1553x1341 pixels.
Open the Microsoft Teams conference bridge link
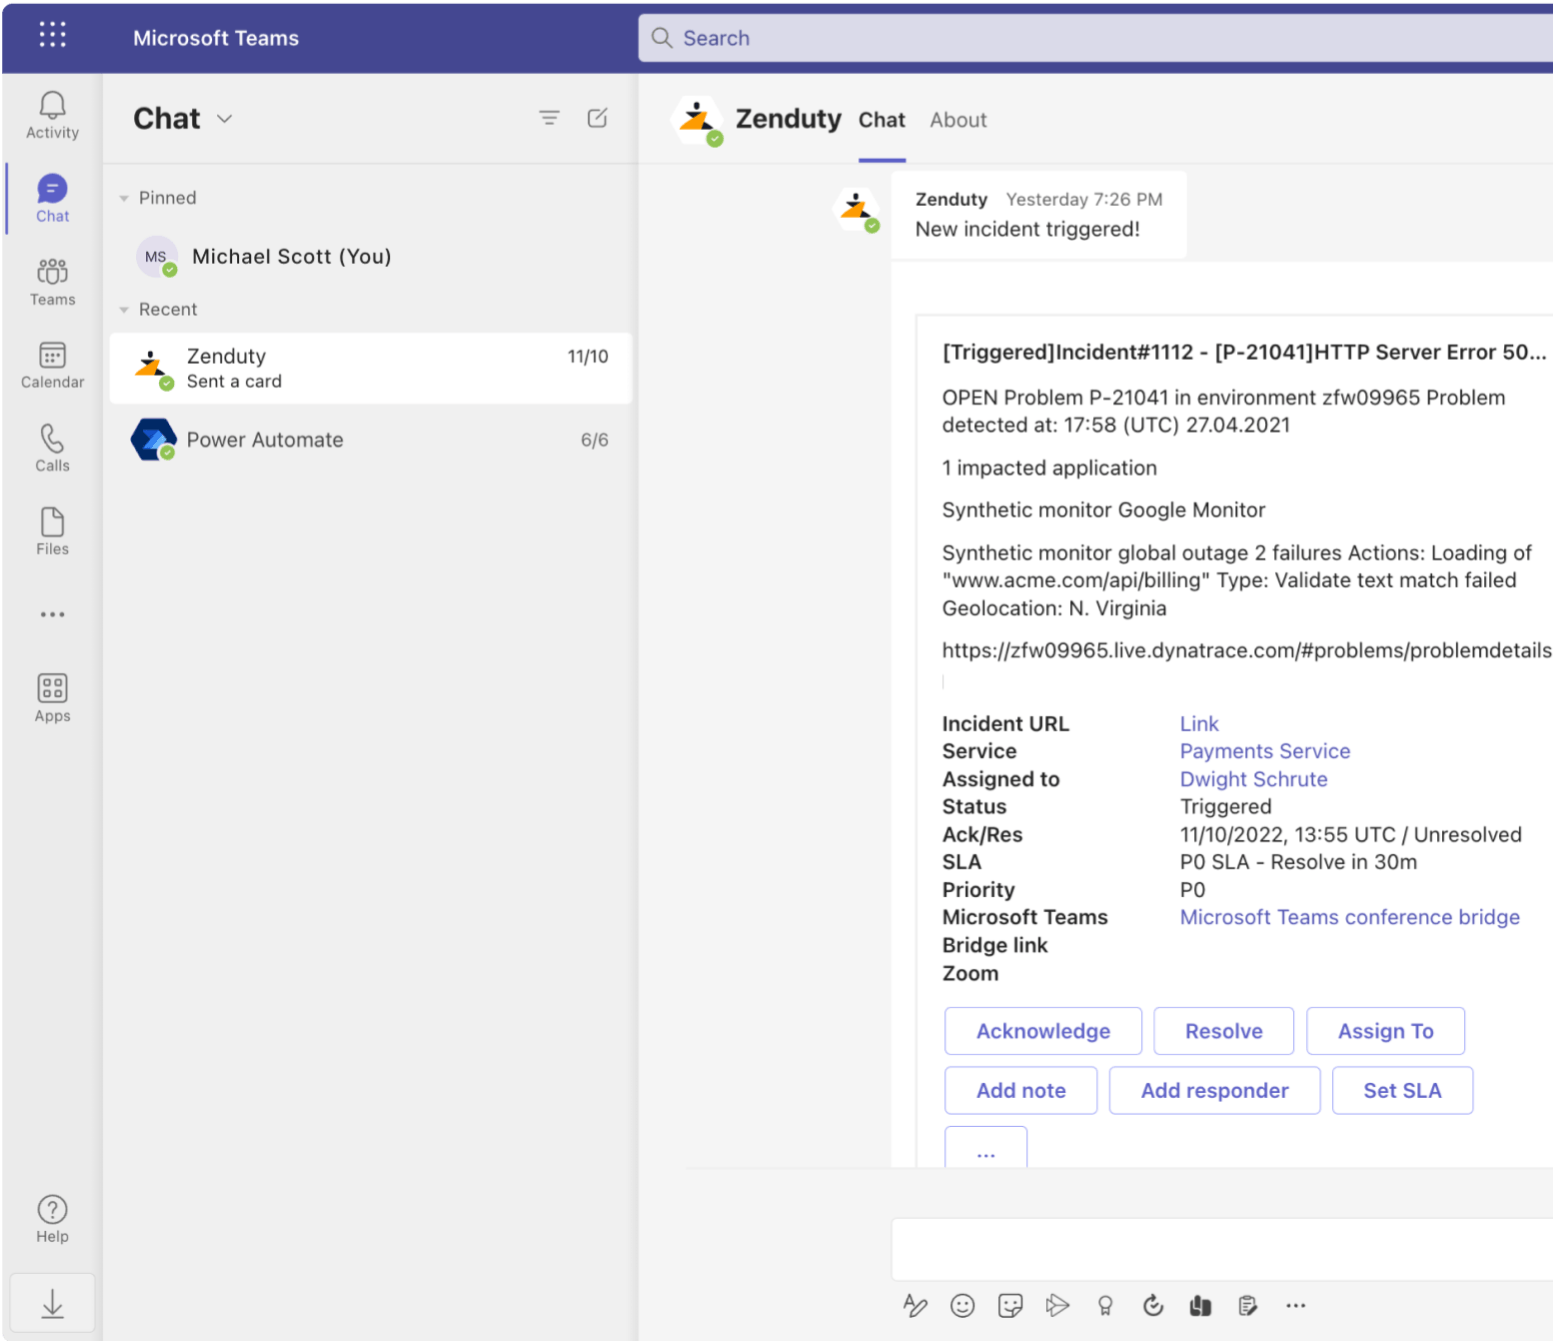(x=1349, y=917)
